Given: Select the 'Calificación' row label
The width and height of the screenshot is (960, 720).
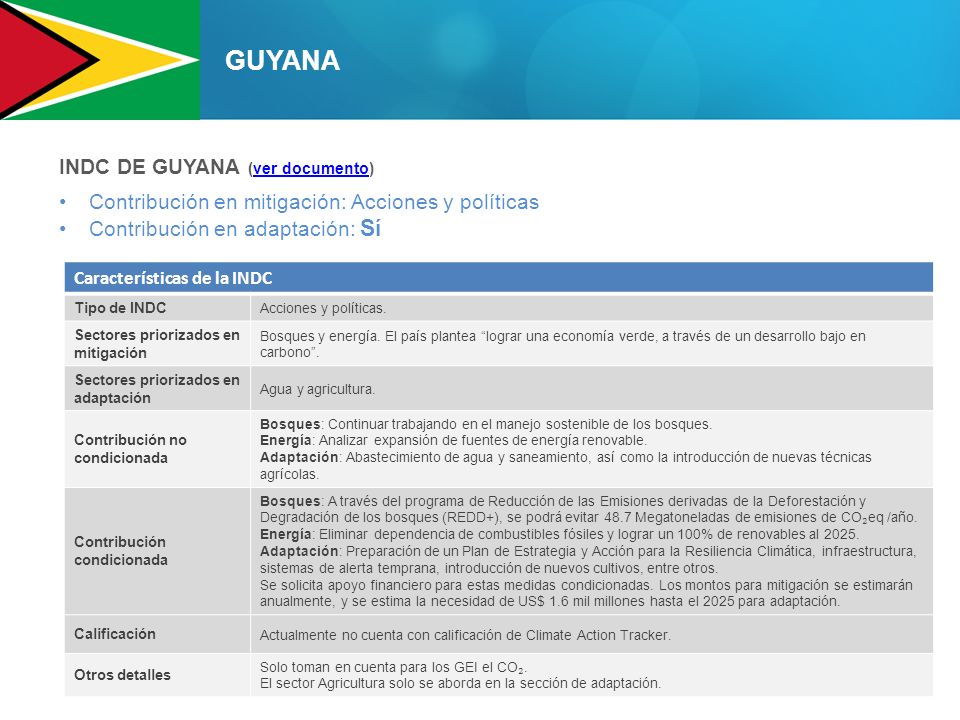Looking at the screenshot, I should coord(115,634).
